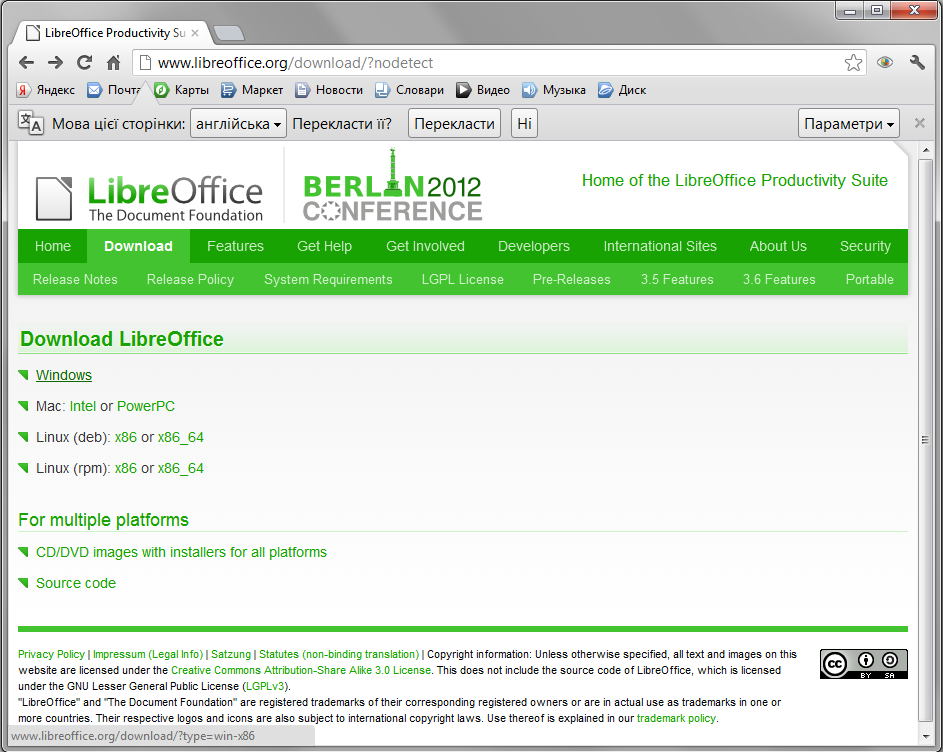The image size is (943, 752).
Task: Open the Source code link
Action: [x=76, y=583]
